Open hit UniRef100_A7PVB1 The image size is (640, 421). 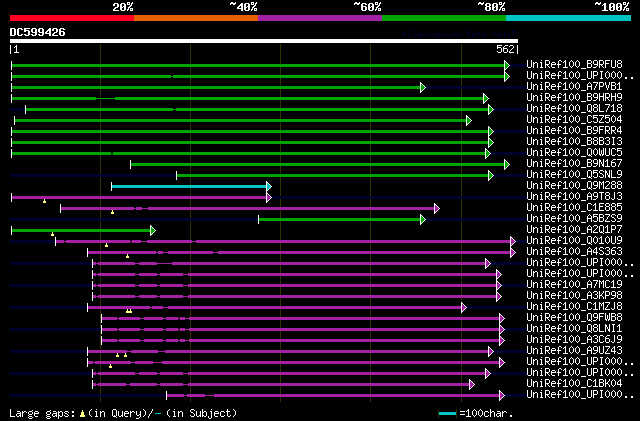[574, 86]
